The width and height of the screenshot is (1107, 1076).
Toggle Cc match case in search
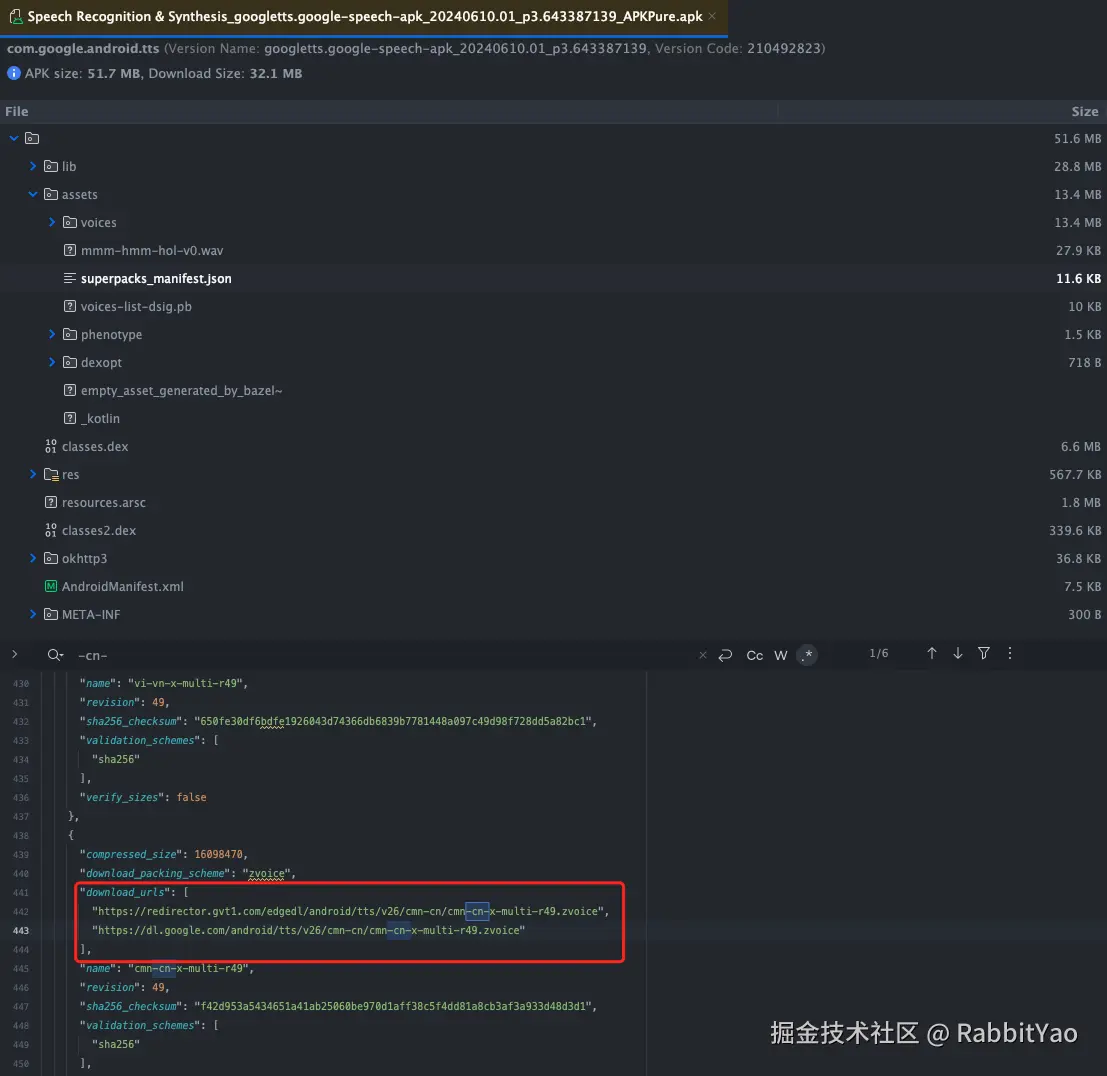point(754,654)
